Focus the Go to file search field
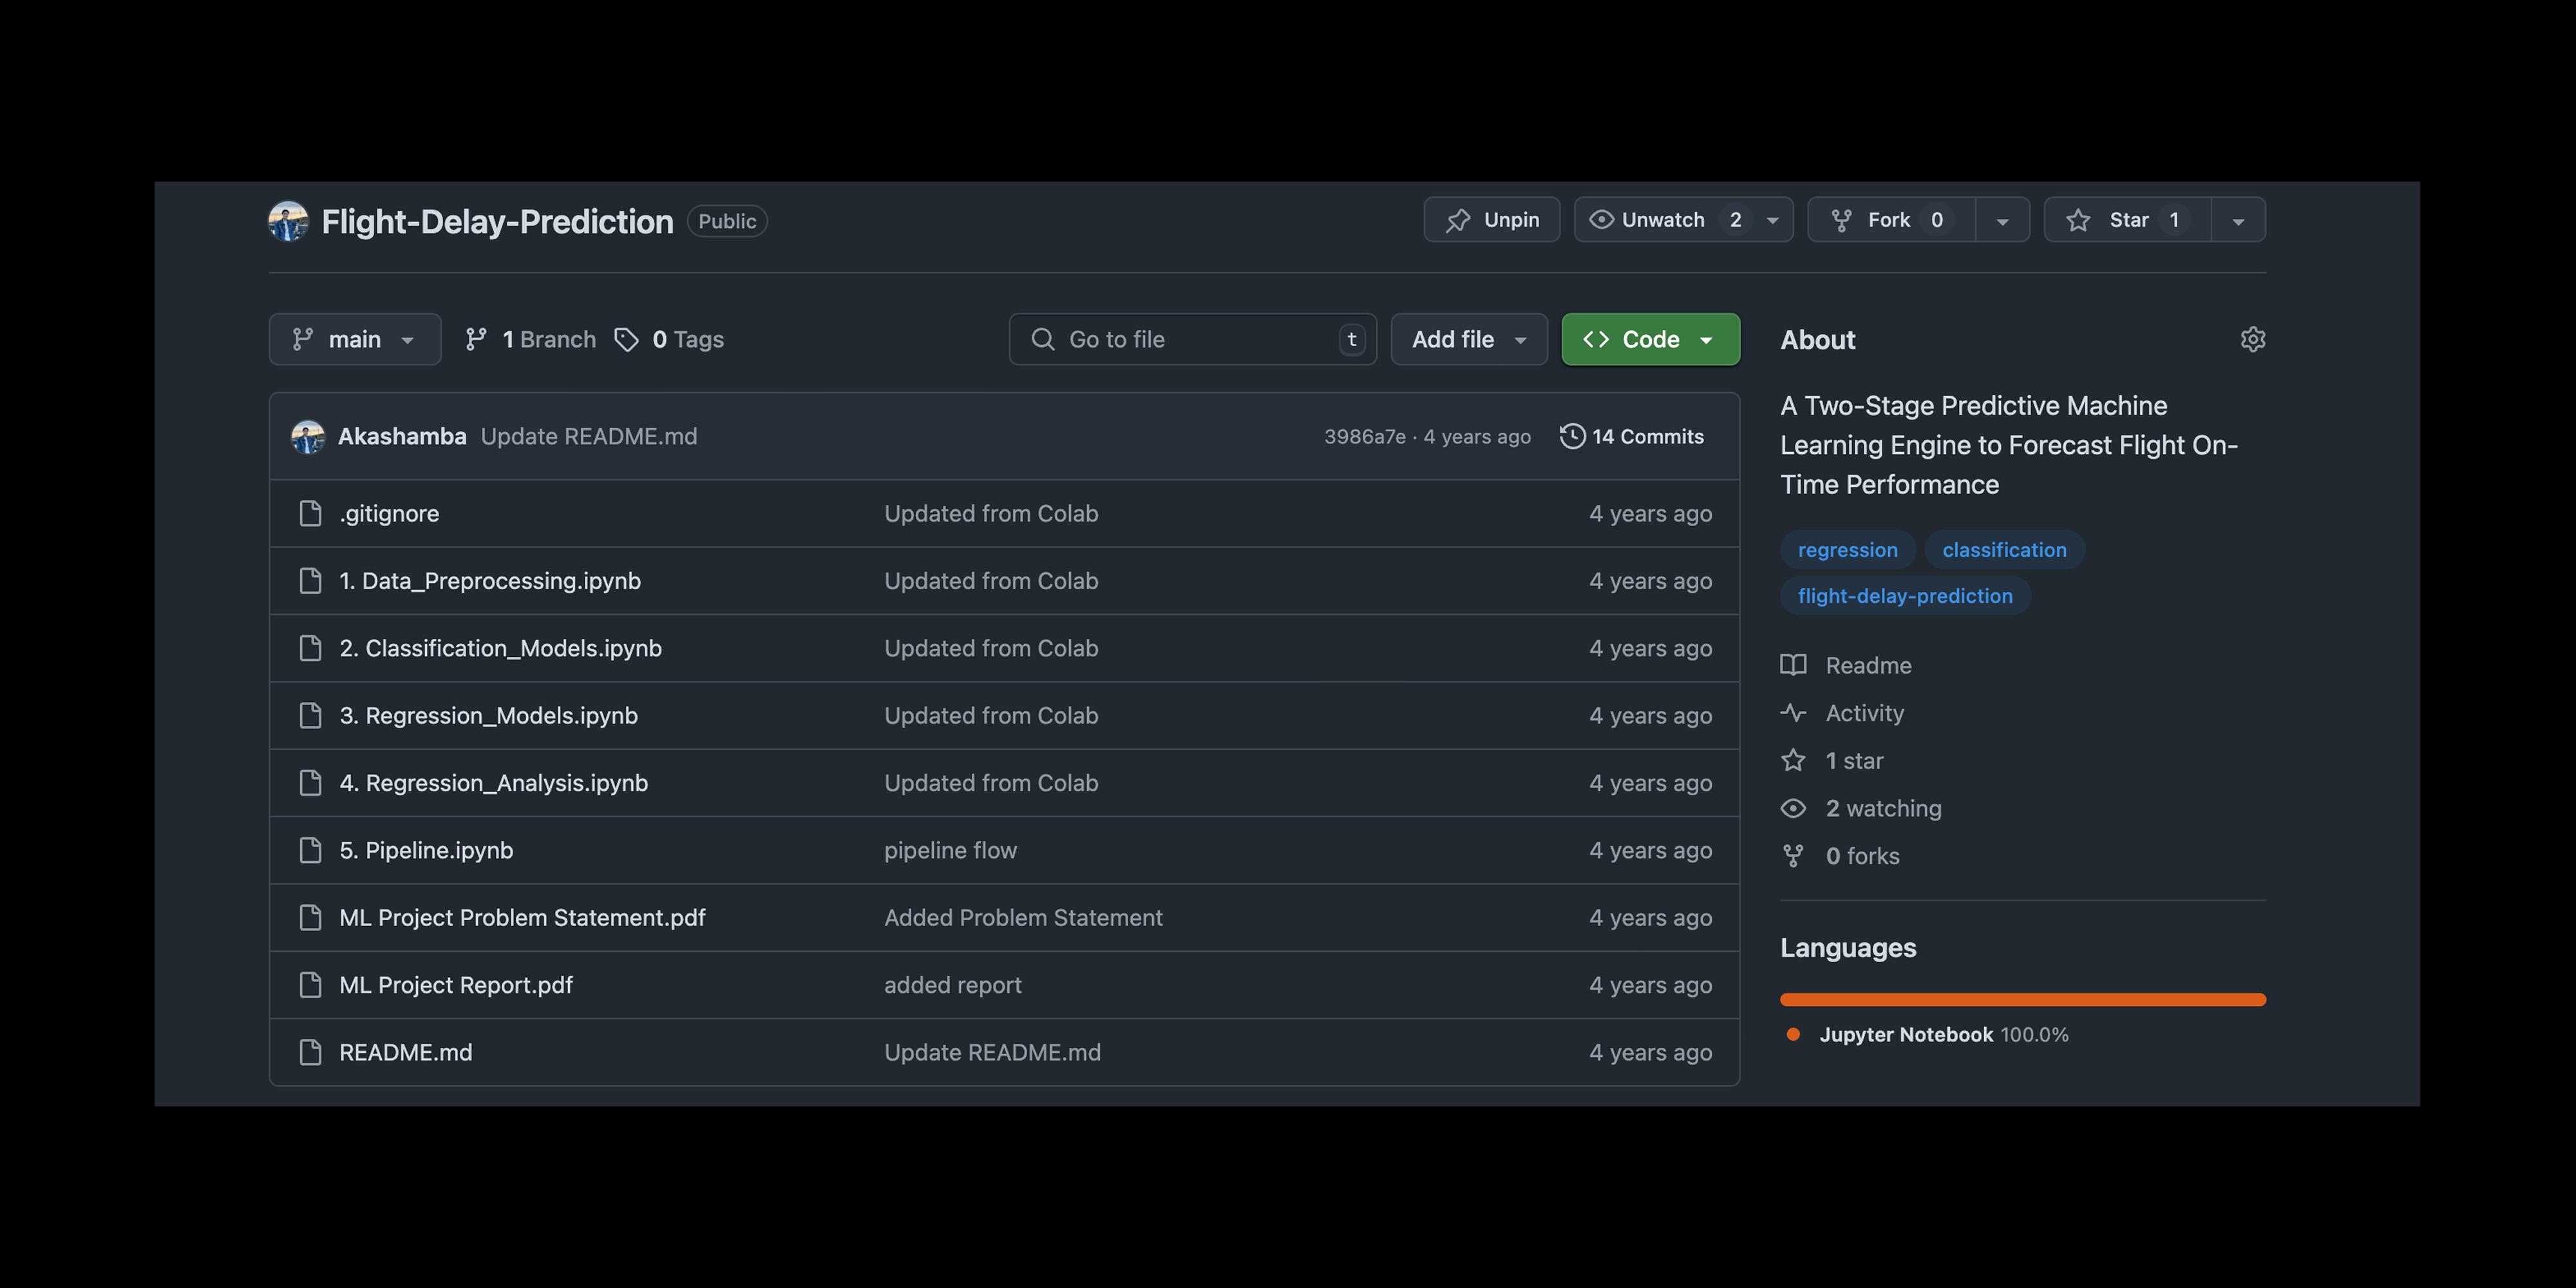Viewport: 2576px width, 1288px height. click(x=1192, y=339)
